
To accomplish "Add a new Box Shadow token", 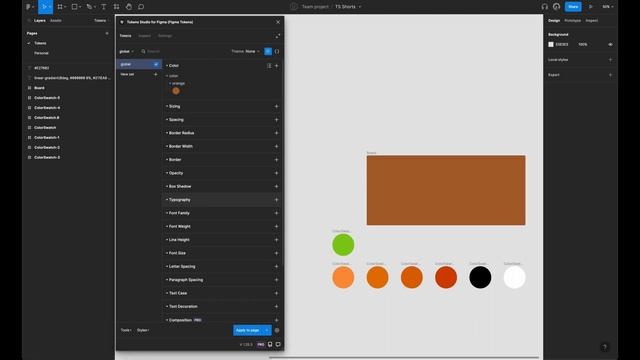I will [x=276, y=187].
